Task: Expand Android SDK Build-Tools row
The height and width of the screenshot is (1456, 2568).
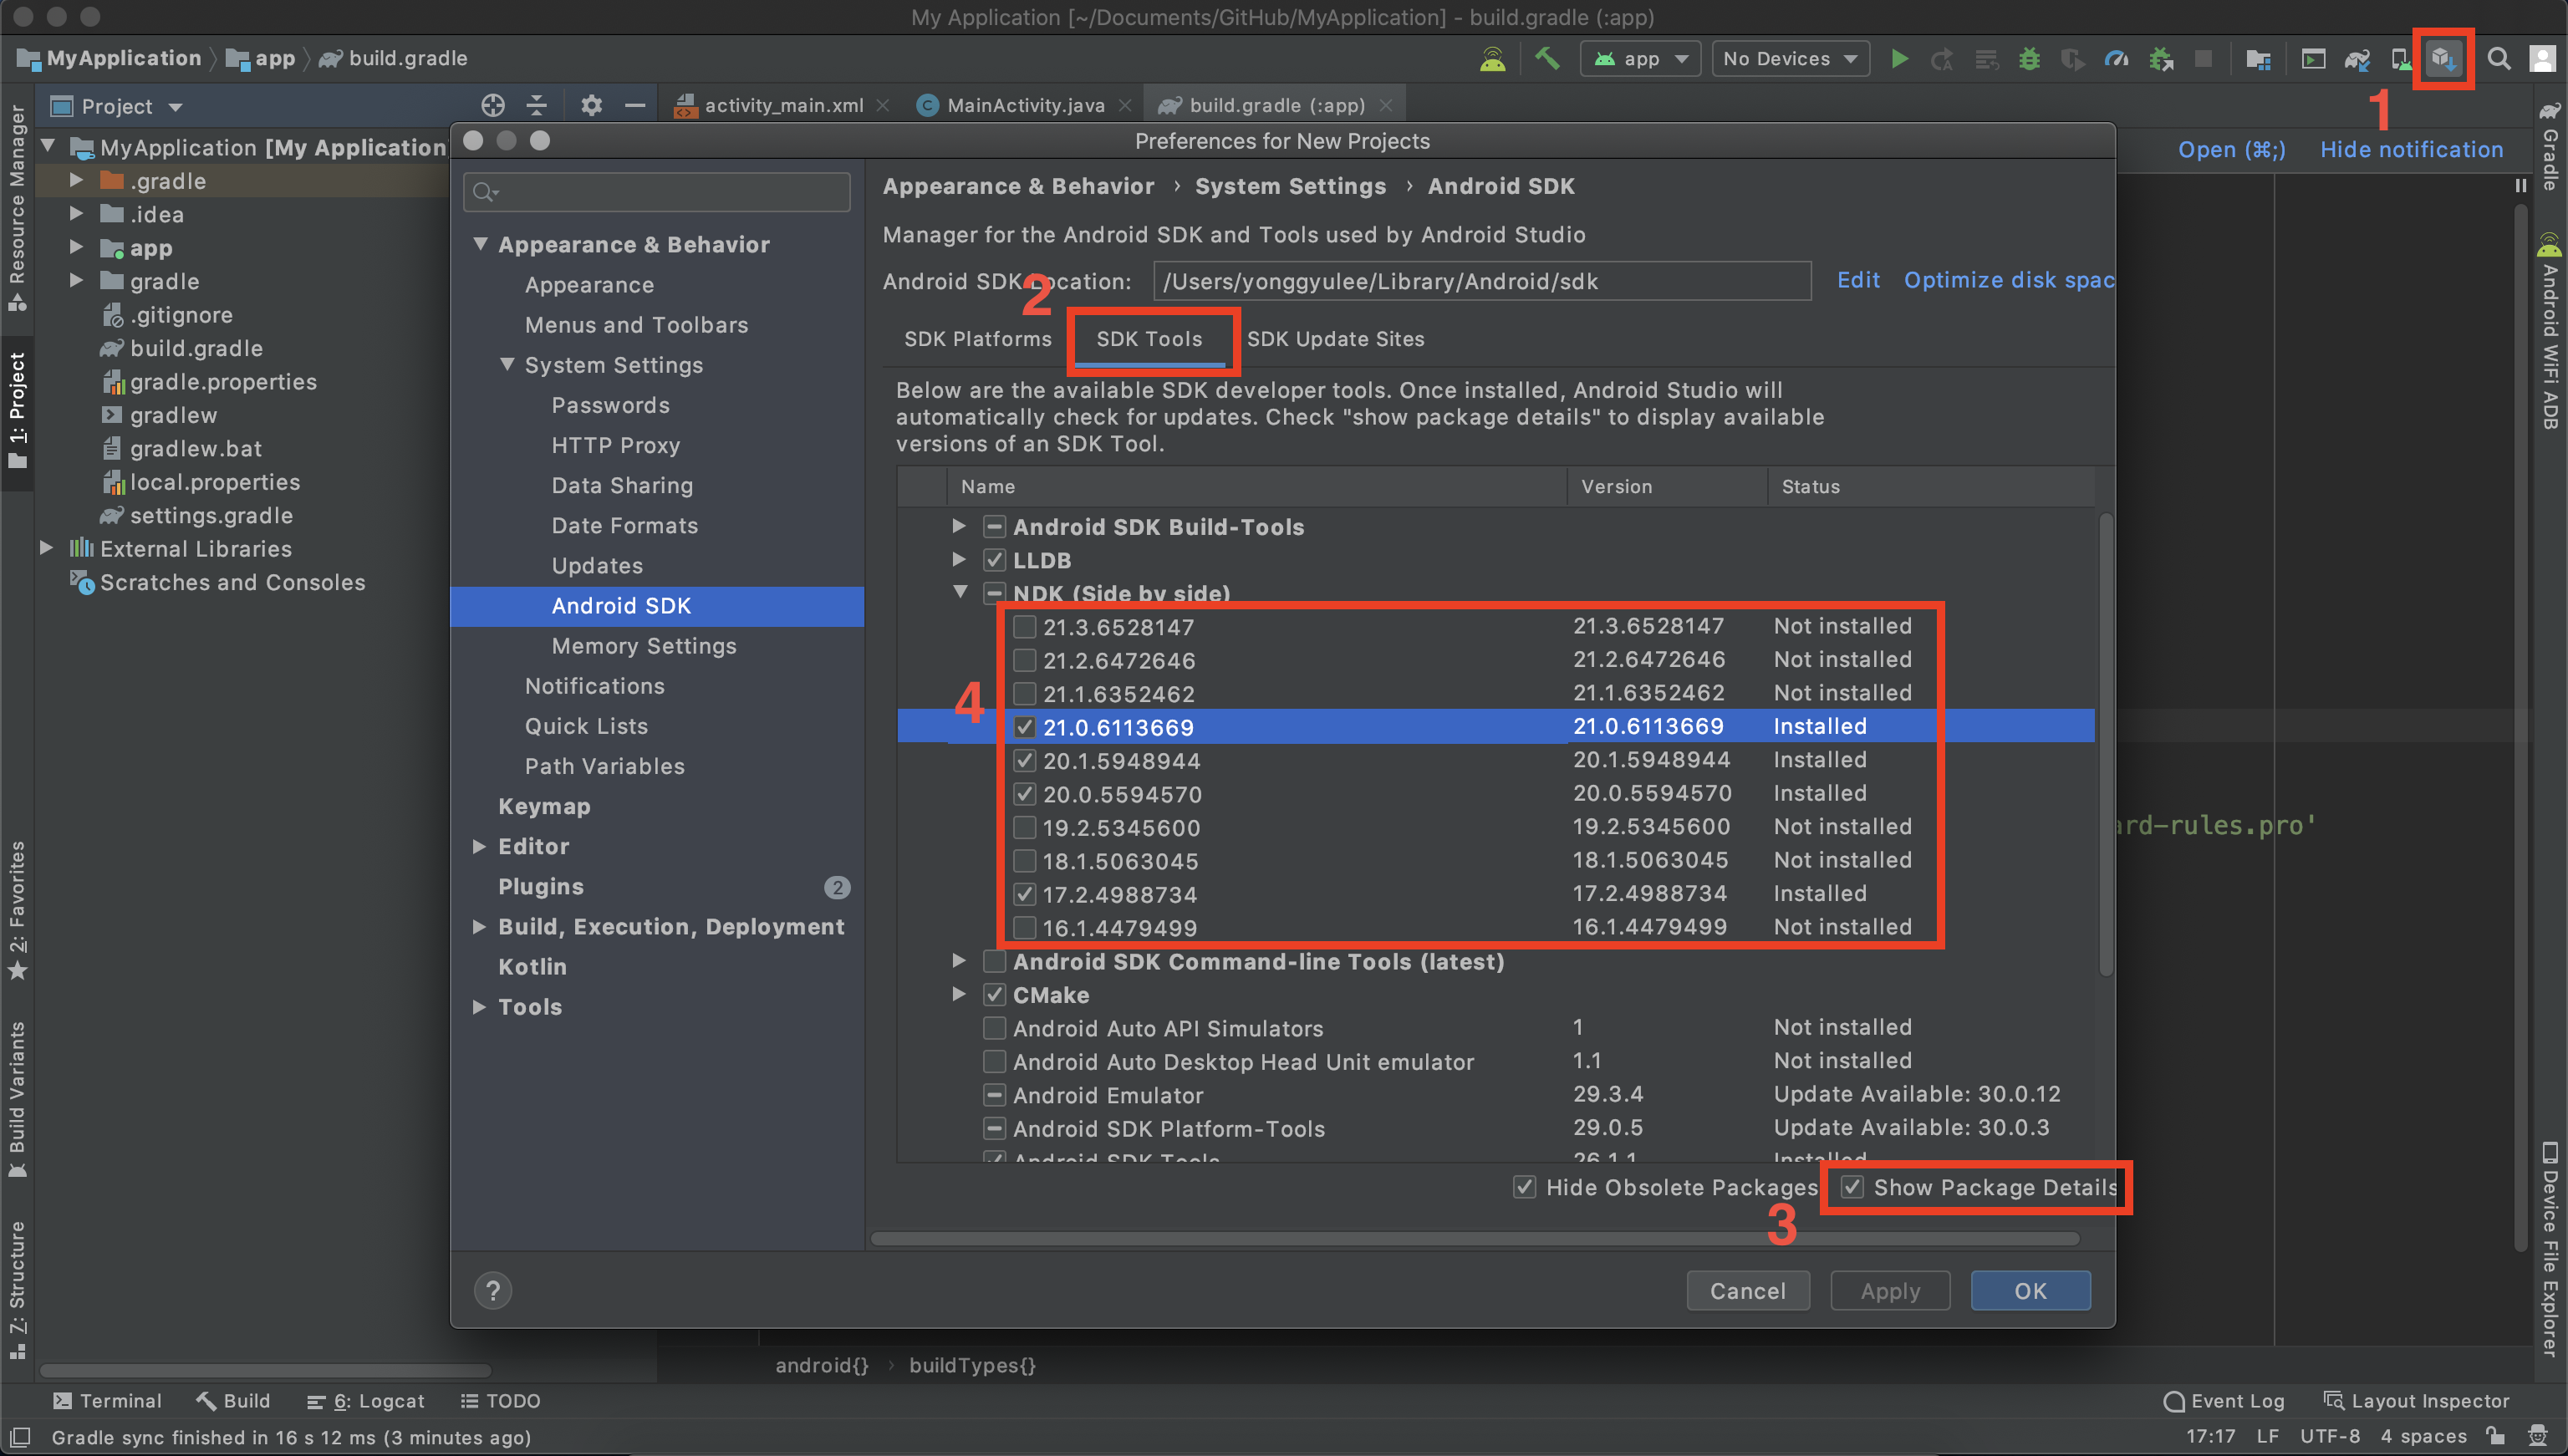Action: (959, 526)
